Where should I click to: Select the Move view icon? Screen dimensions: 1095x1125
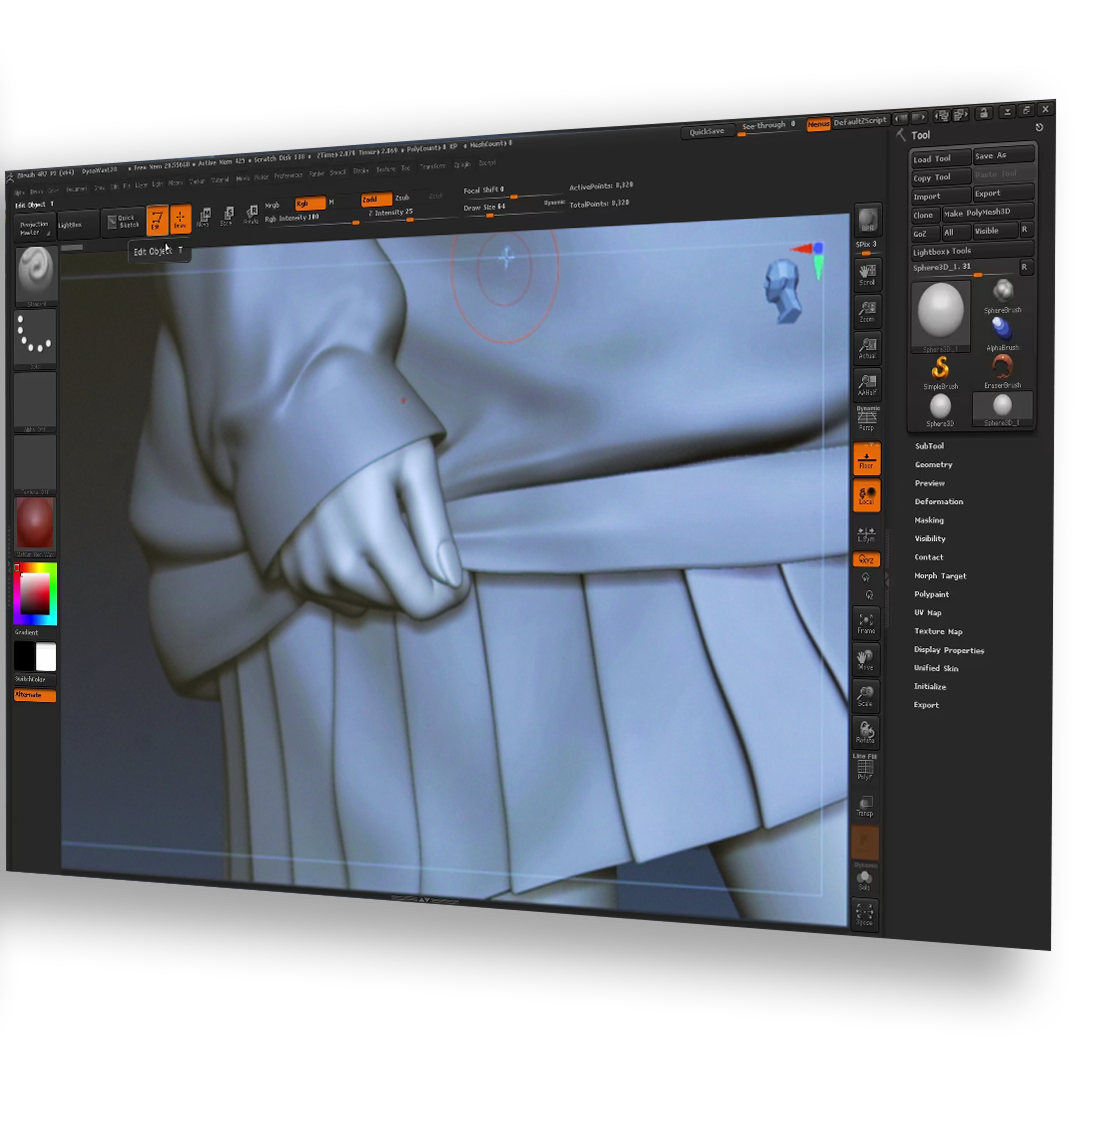(865, 659)
